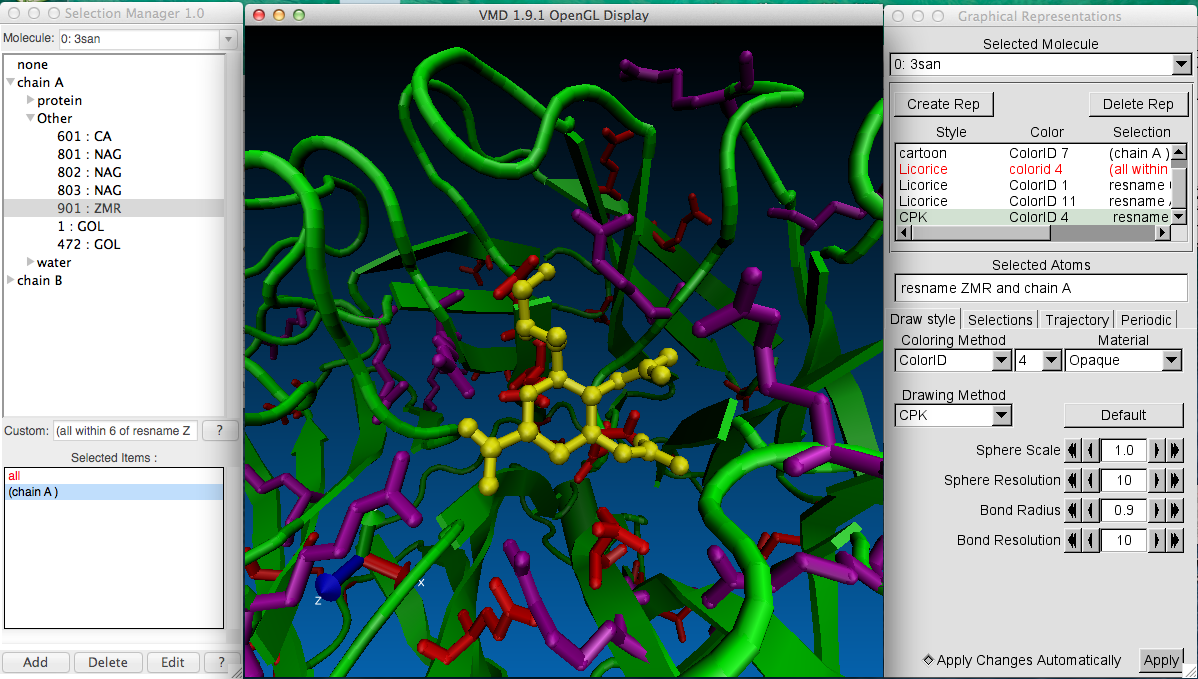The image size is (1198, 679).
Task: Click double-right arrow for Bond Resolution
Action: [x=1175, y=541]
